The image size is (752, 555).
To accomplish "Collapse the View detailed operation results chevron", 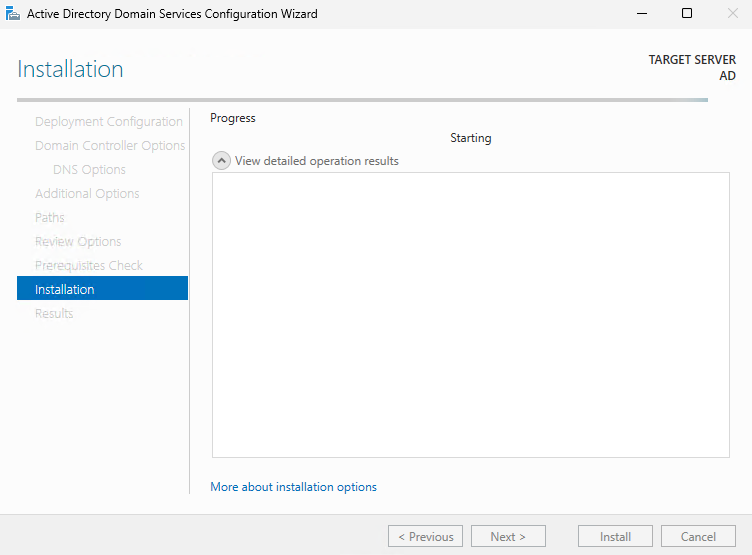I will 221,161.
